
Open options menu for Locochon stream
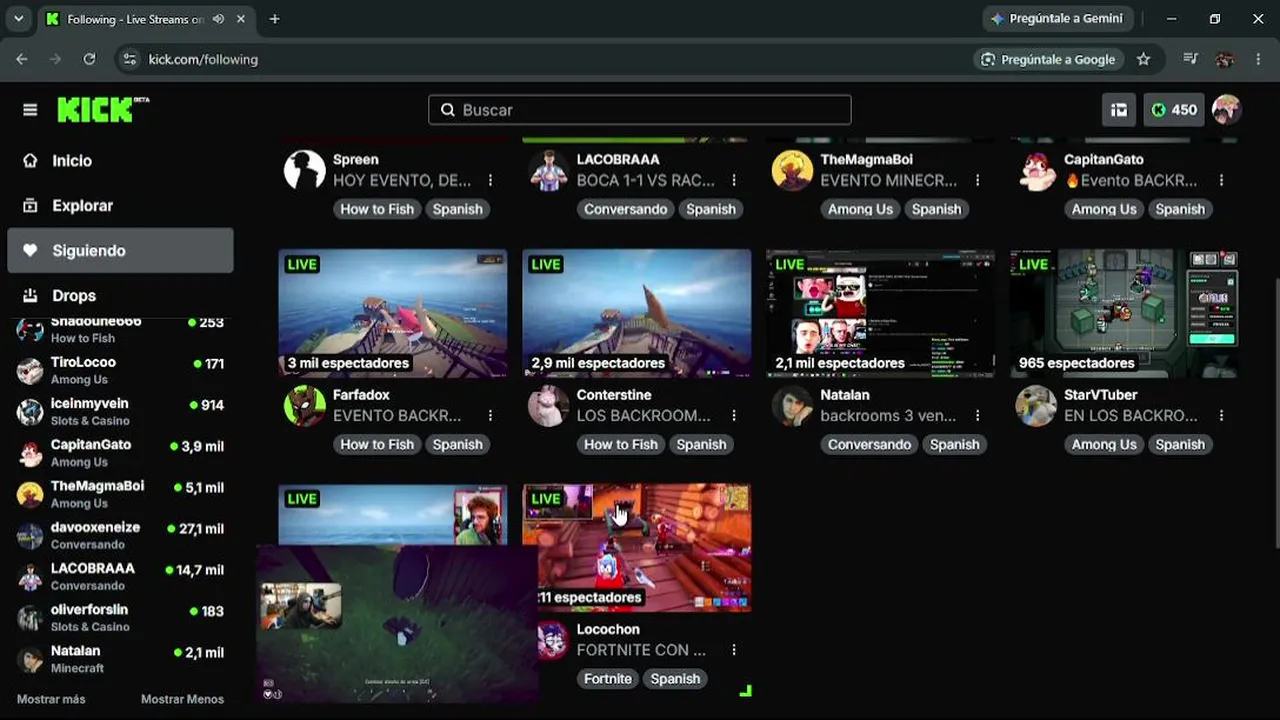734,650
